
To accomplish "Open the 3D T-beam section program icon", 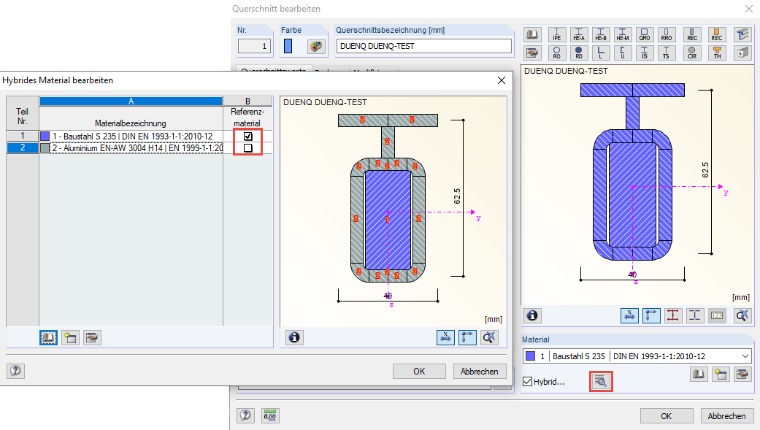I will [x=742, y=34].
